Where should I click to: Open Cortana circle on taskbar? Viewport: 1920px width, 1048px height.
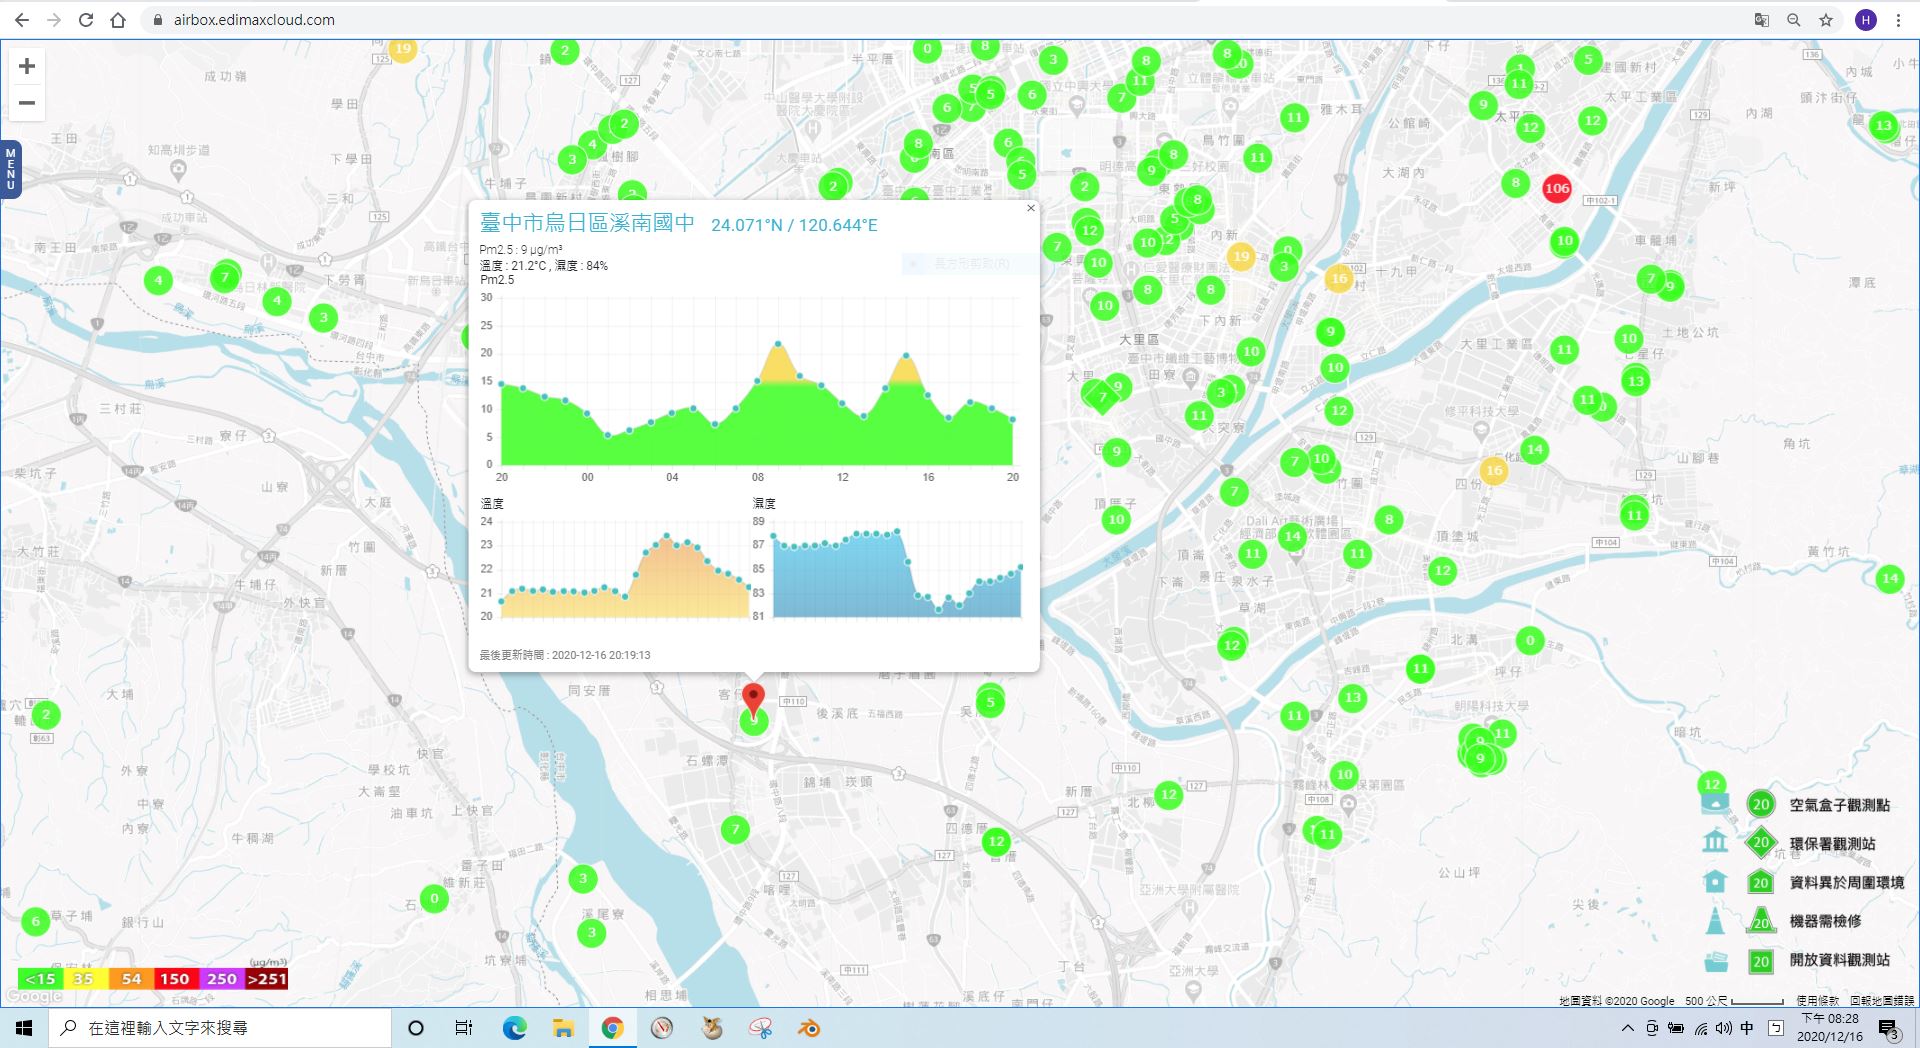416,1028
